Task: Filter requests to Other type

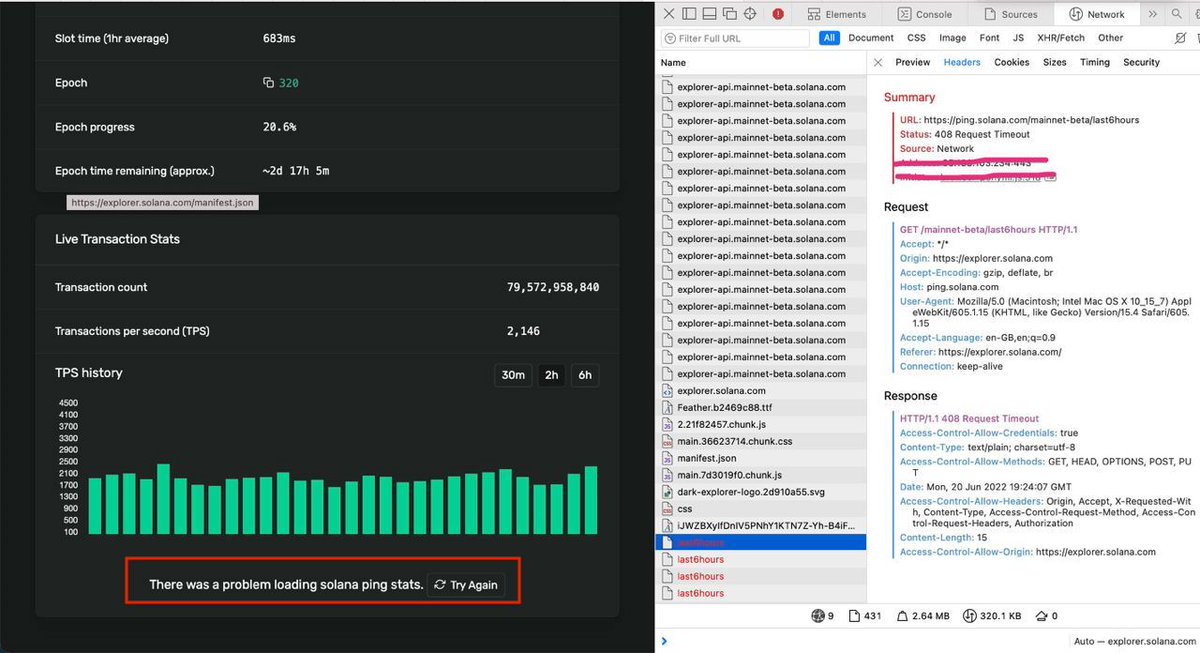Action: click(1111, 38)
